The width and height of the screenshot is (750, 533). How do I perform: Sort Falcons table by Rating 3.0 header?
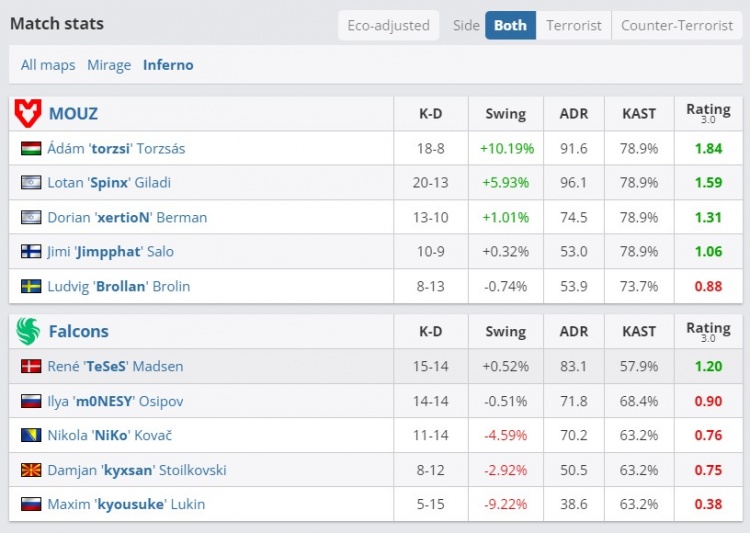[708, 331]
